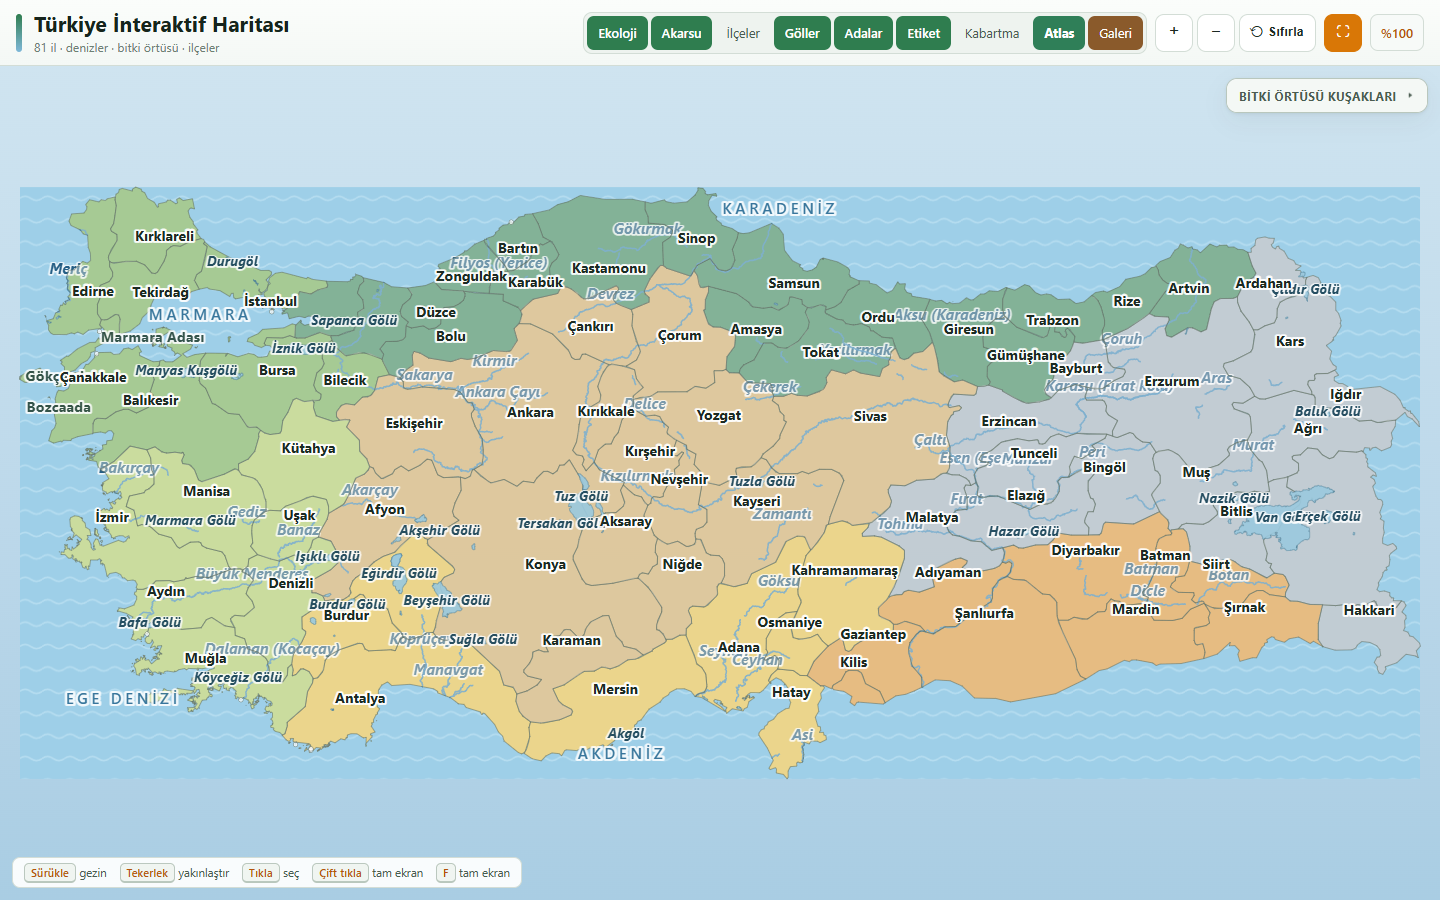The height and width of the screenshot is (900, 1440).
Task: Switch to the Kabartma relief view
Action: coord(992,33)
